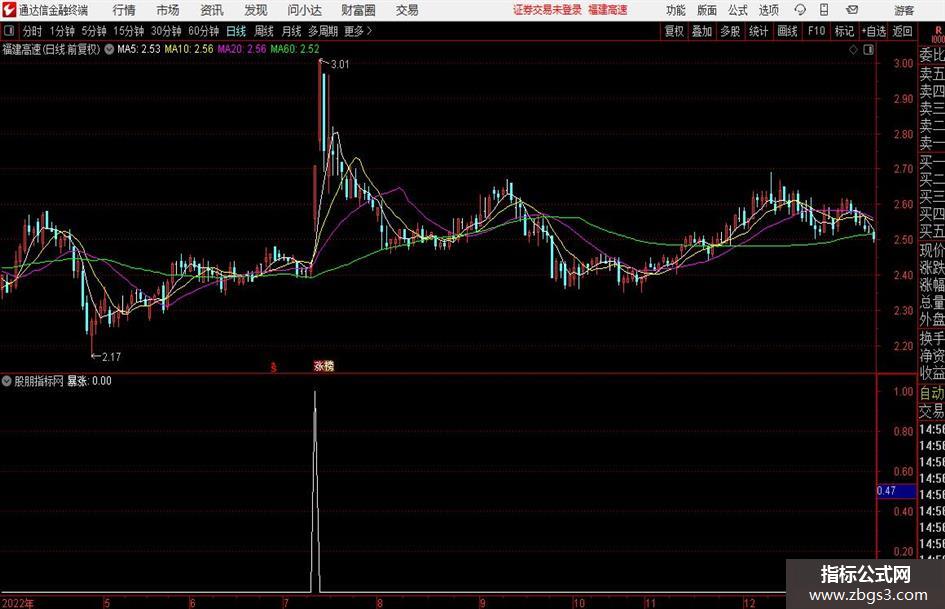Click the 自动 label in the right panel
The image size is (945, 609).
pos(932,393)
